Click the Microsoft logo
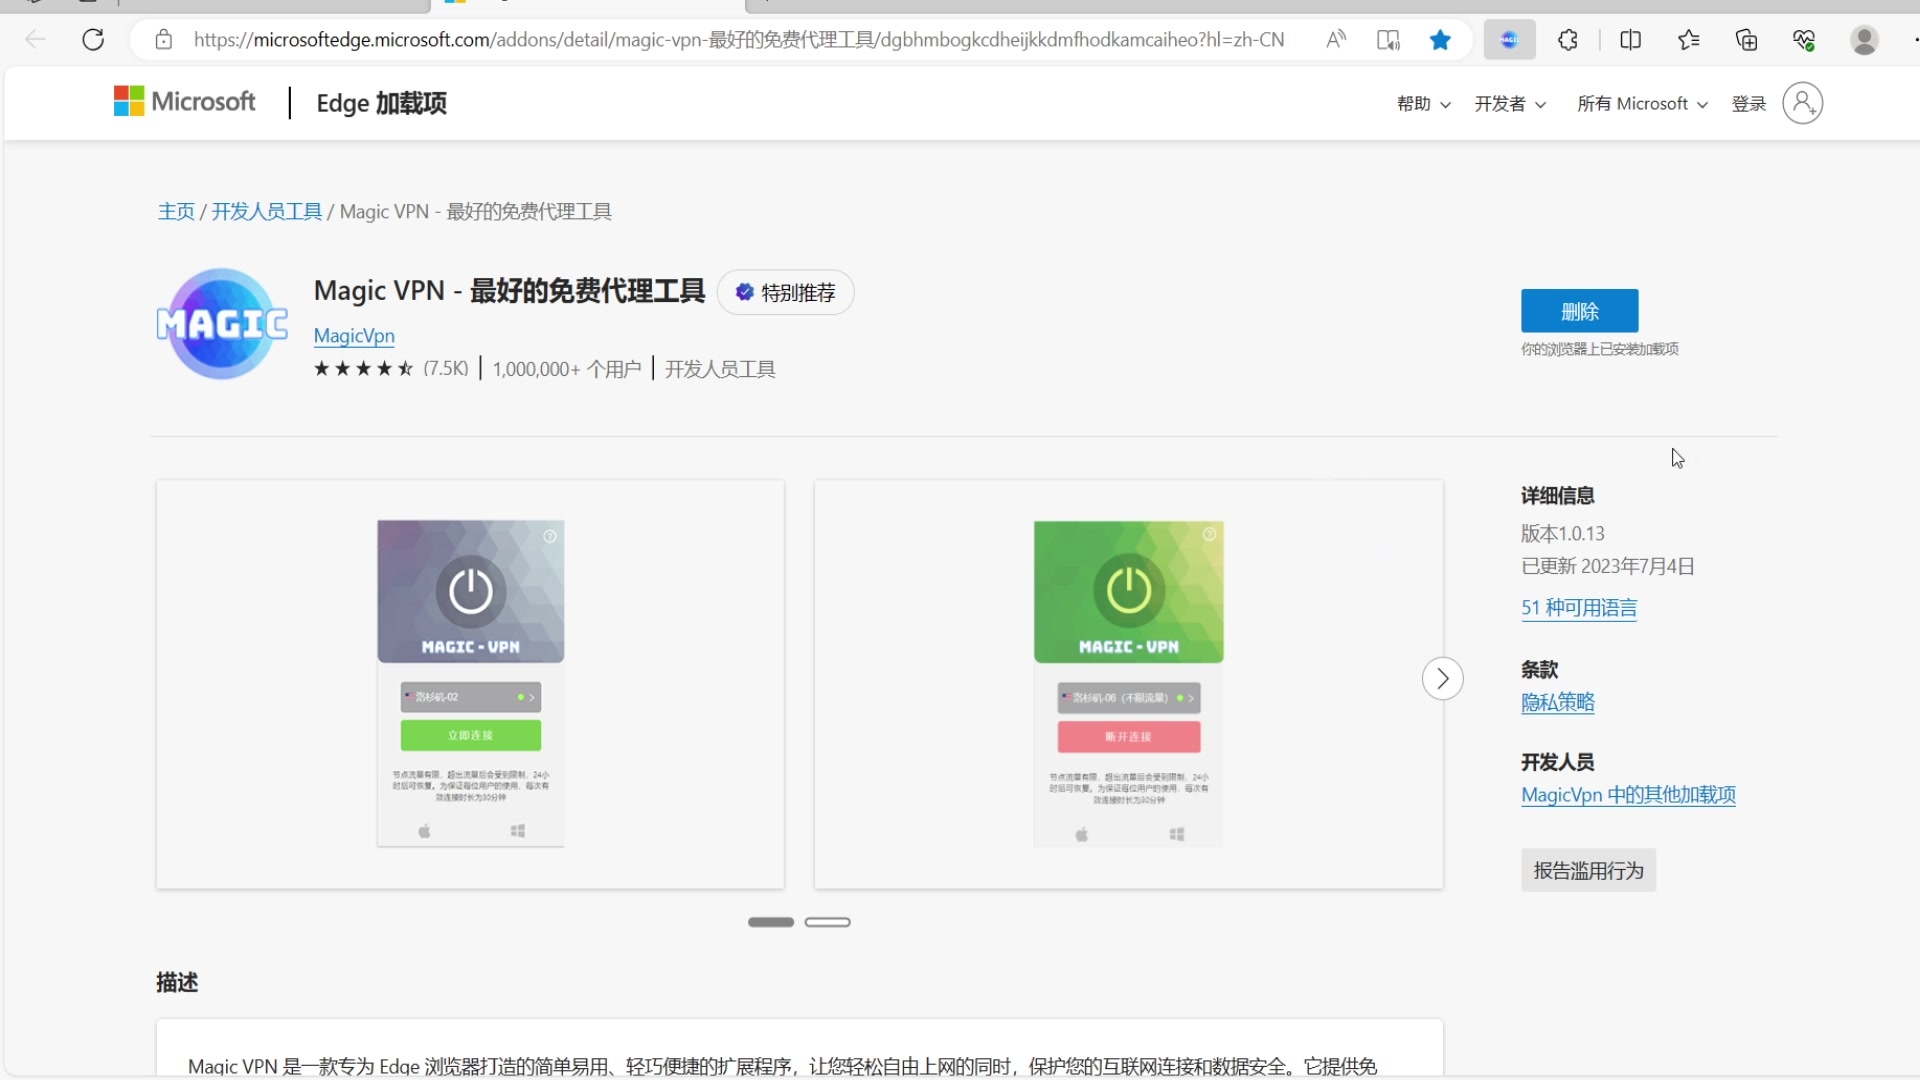The height and width of the screenshot is (1080, 1920). (185, 101)
